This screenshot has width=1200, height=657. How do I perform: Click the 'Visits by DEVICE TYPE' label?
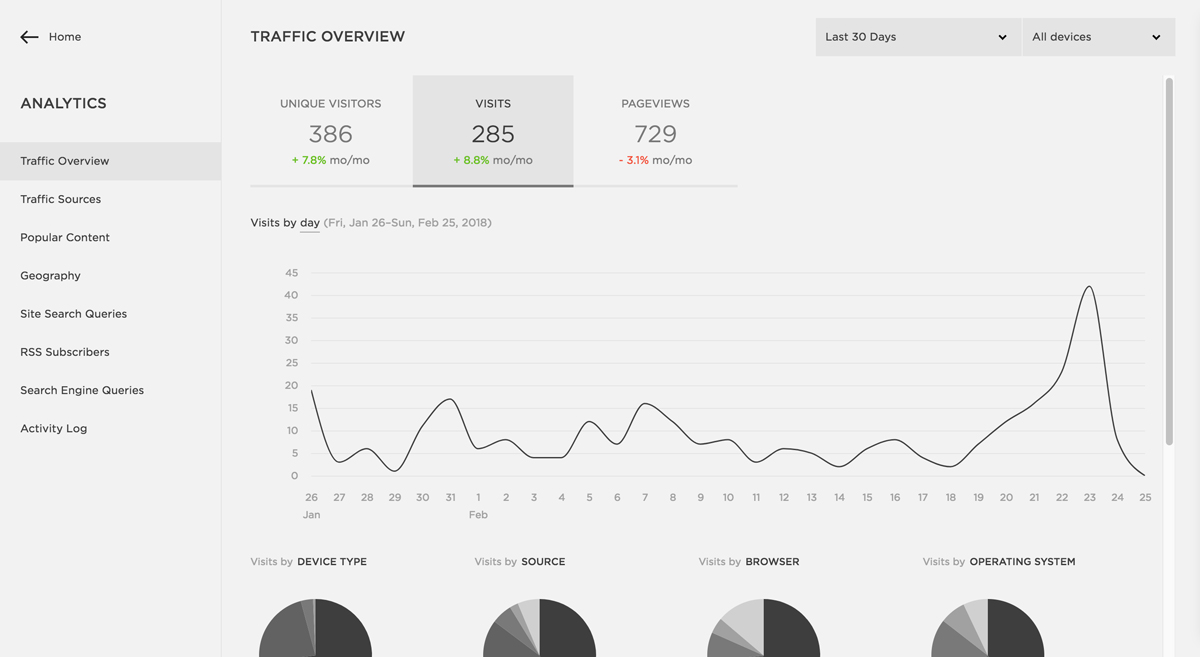309,562
